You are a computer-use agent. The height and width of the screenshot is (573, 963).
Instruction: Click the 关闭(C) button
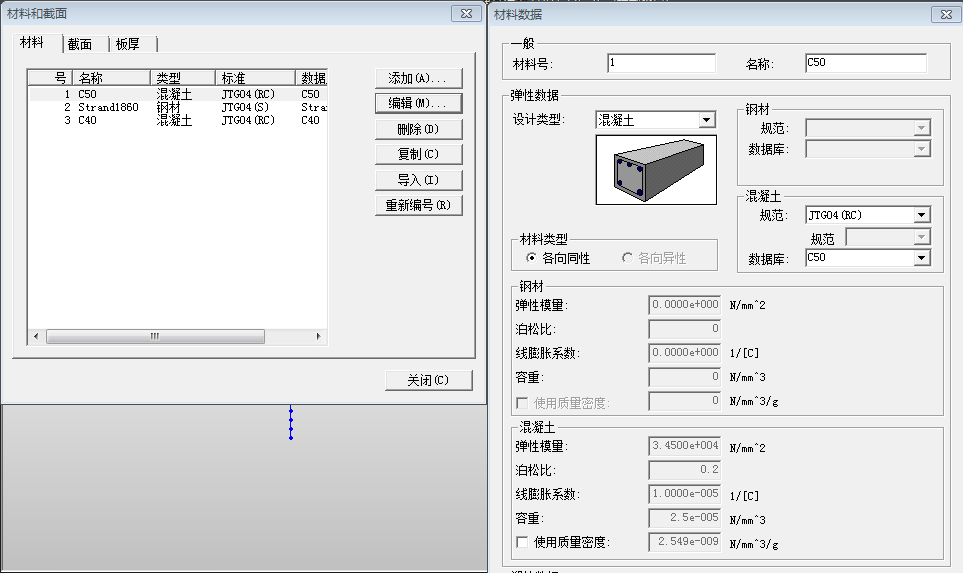pyautogui.click(x=428, y=380)
